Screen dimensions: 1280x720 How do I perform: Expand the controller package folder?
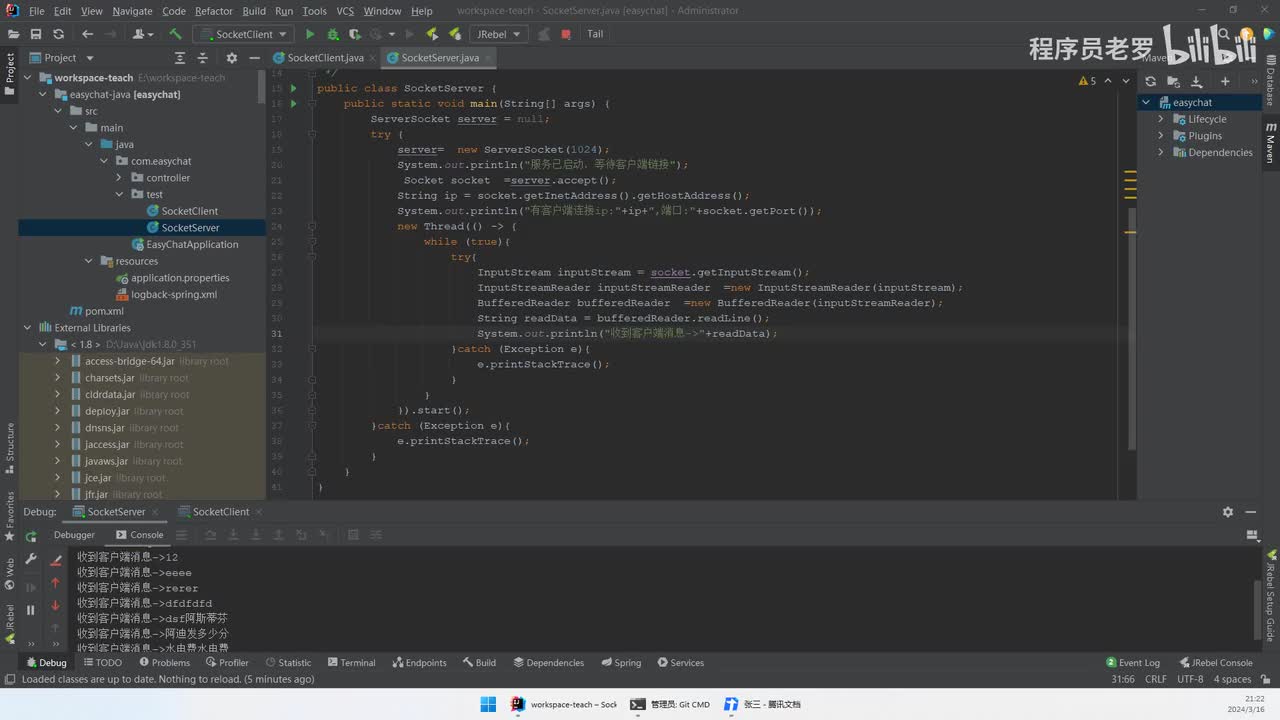click(120, 178)
